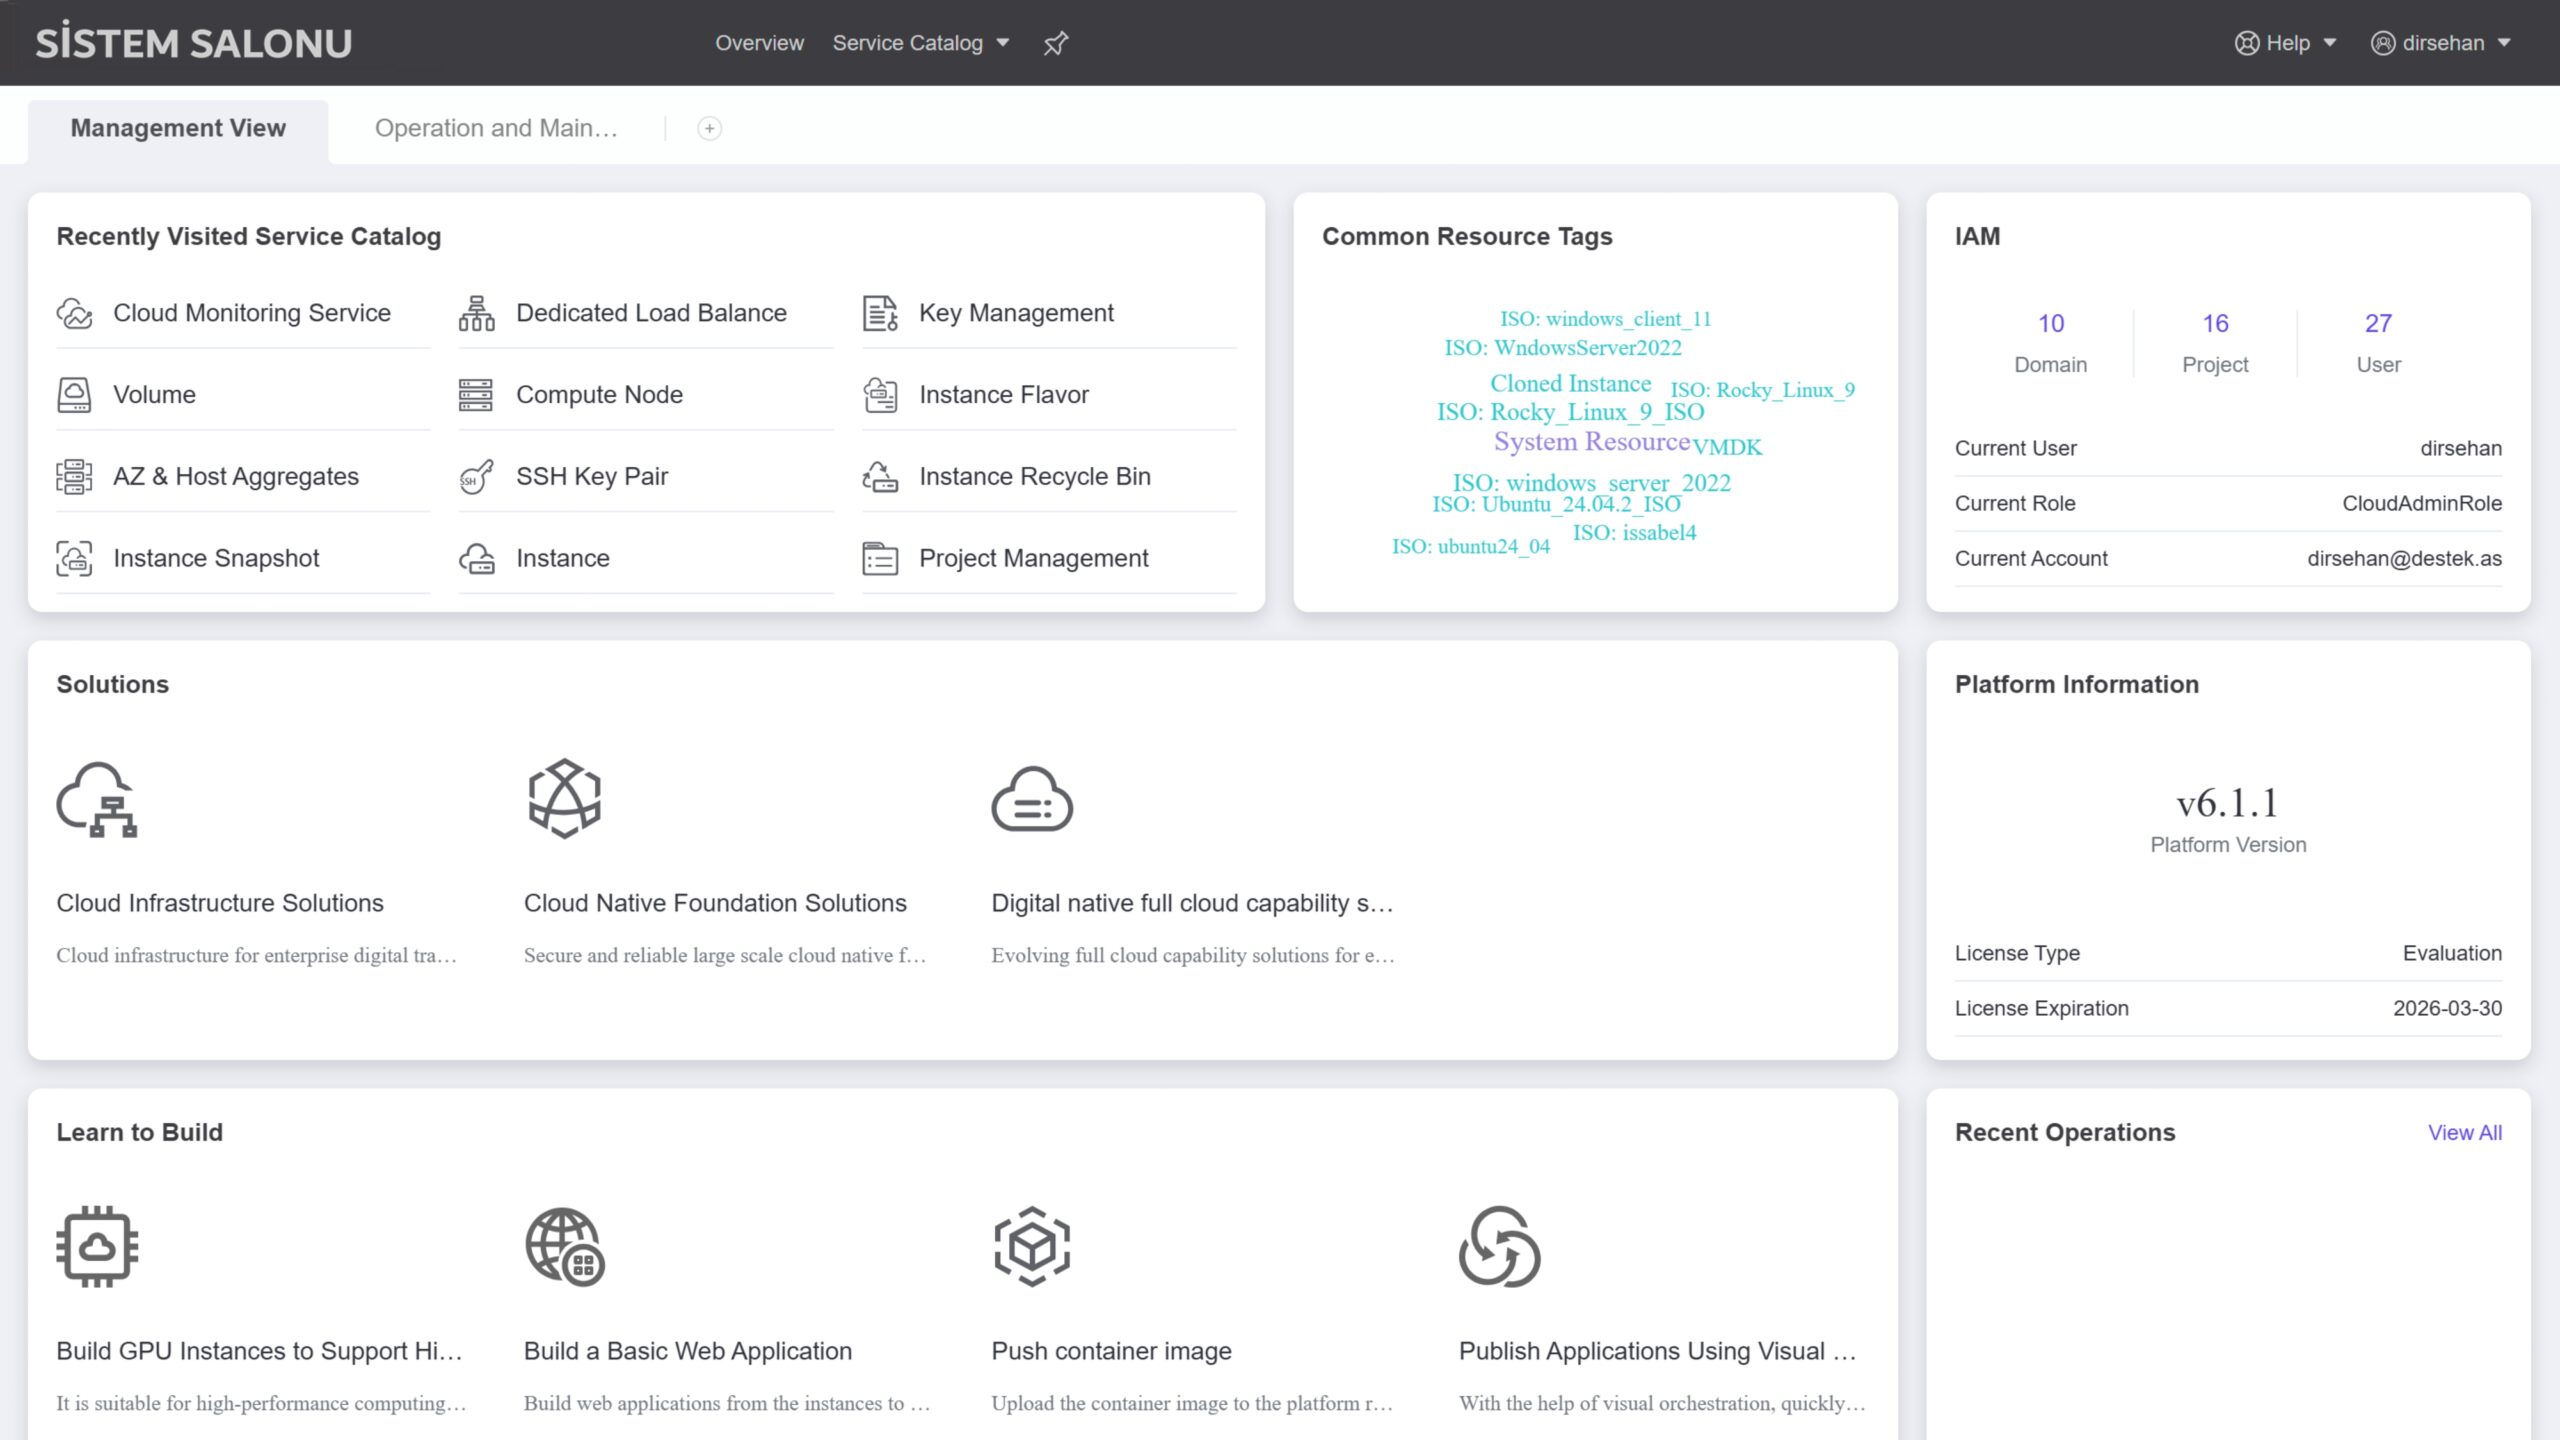Expand the Service Catalog dropdown
This screenshot has width=2560, height=1440.
(920, 43)
